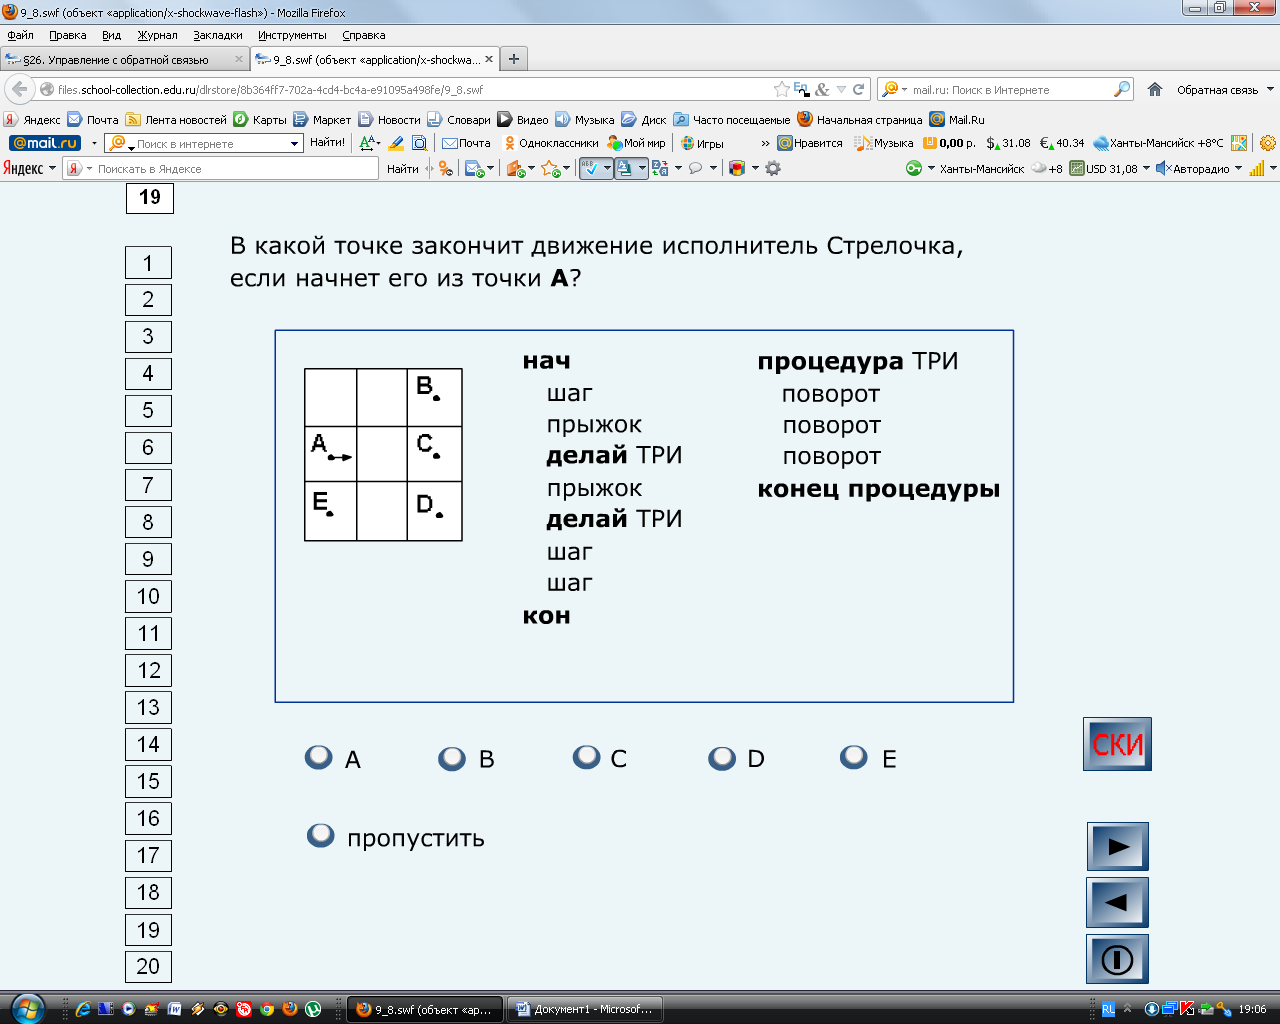
Task: Click the RU language indicator in tray
Action: (1108, 1009)
